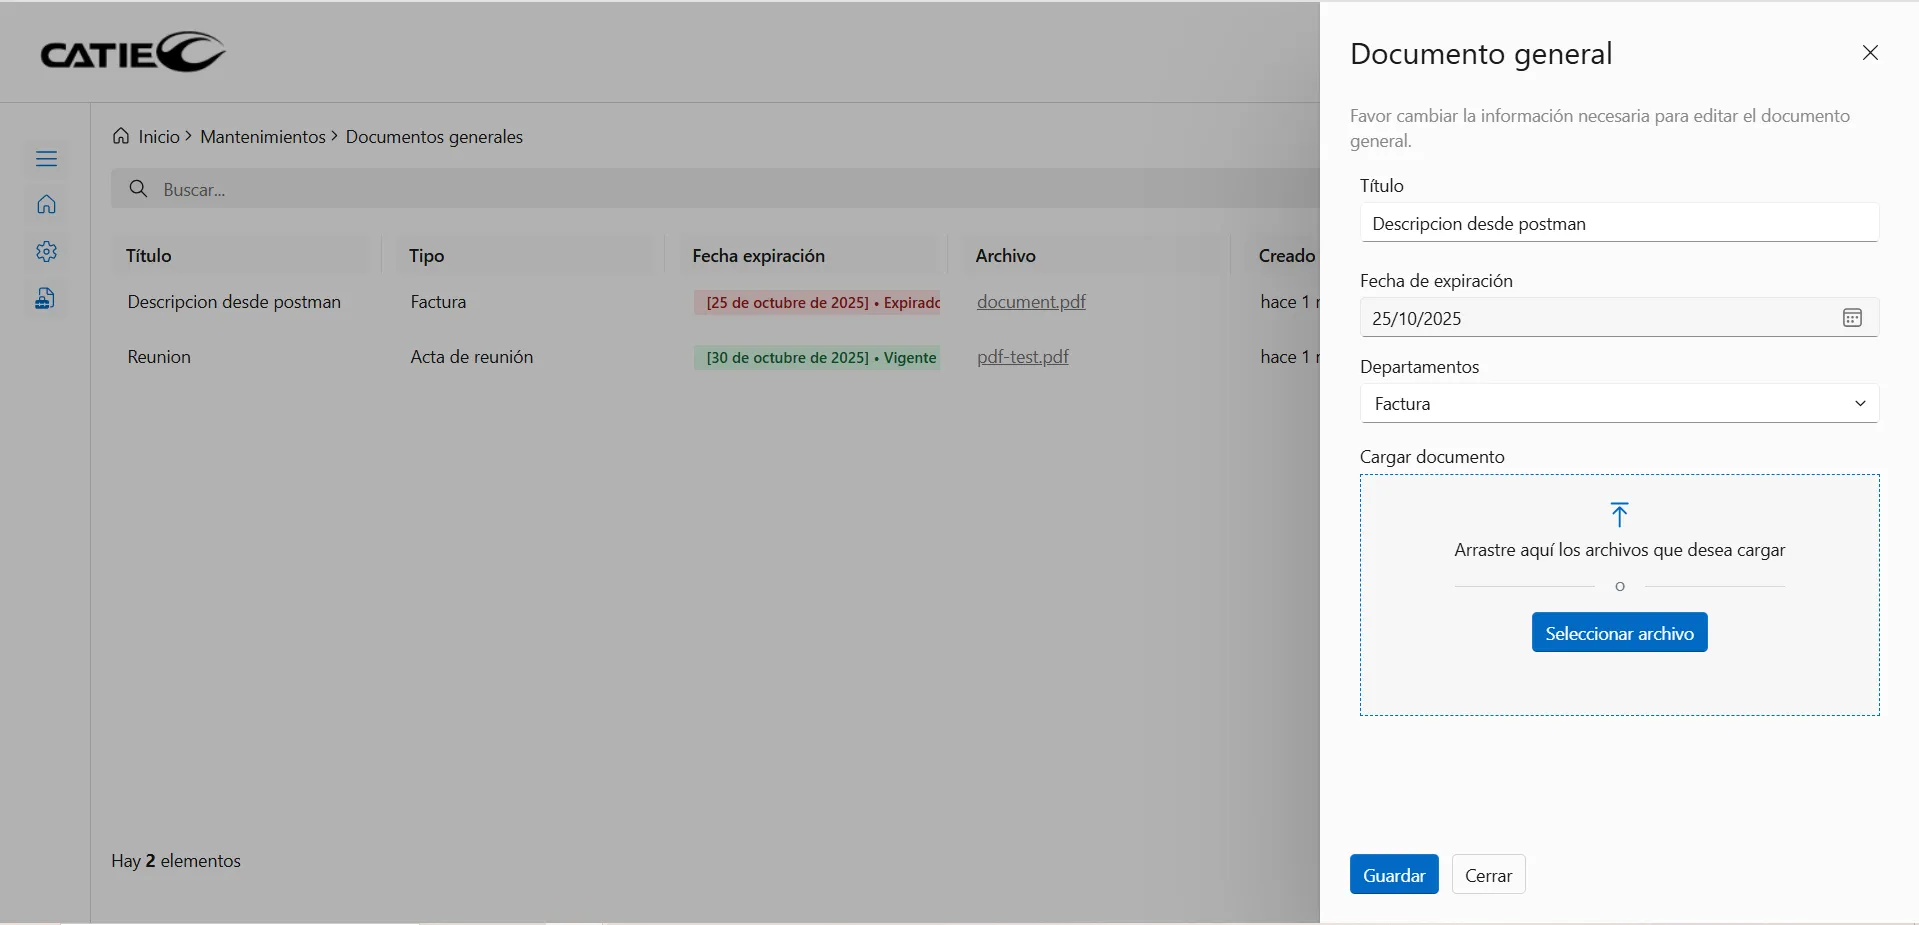Expand the Departamentos dropdown
This screenshot has height=925, width=1919.
1618,404
